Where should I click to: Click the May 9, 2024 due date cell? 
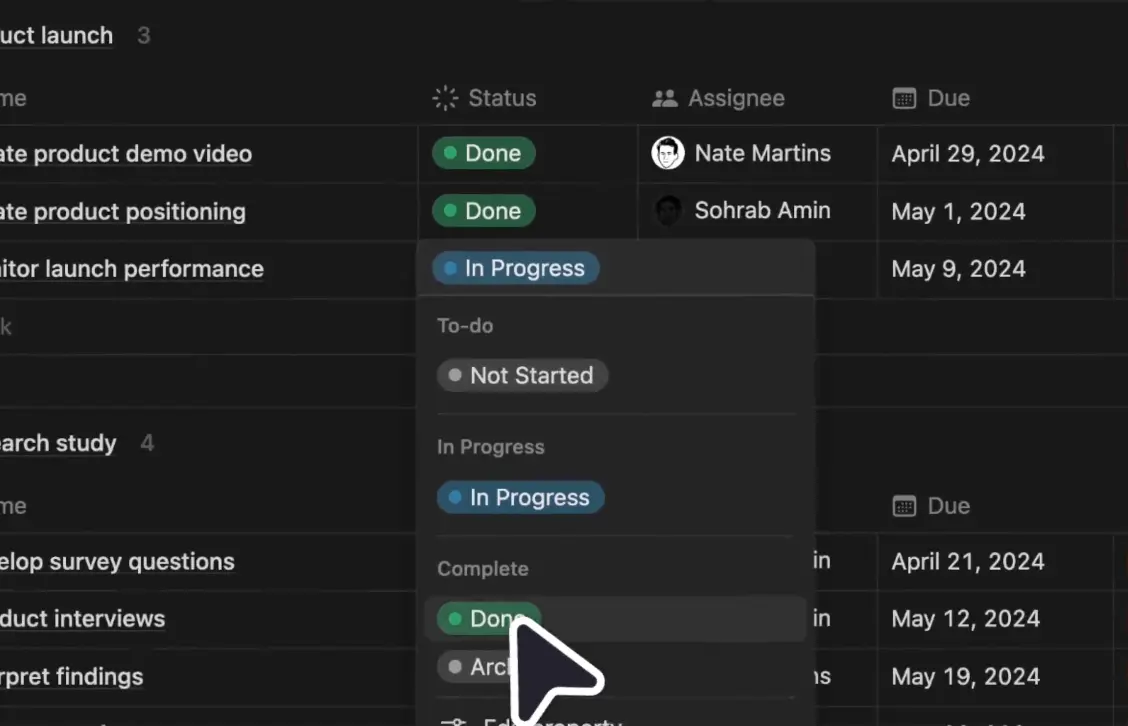tap(957, 269)
